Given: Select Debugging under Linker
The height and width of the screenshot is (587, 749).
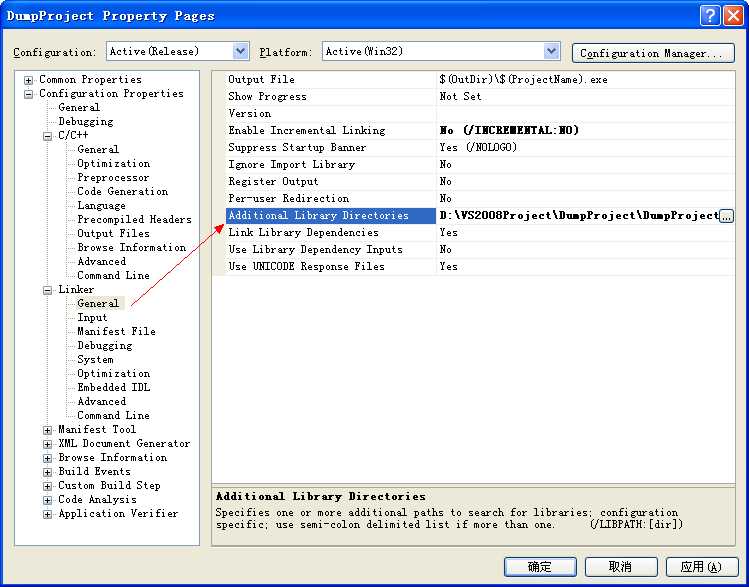Looking at the screenshot, I should pos(105,345).
